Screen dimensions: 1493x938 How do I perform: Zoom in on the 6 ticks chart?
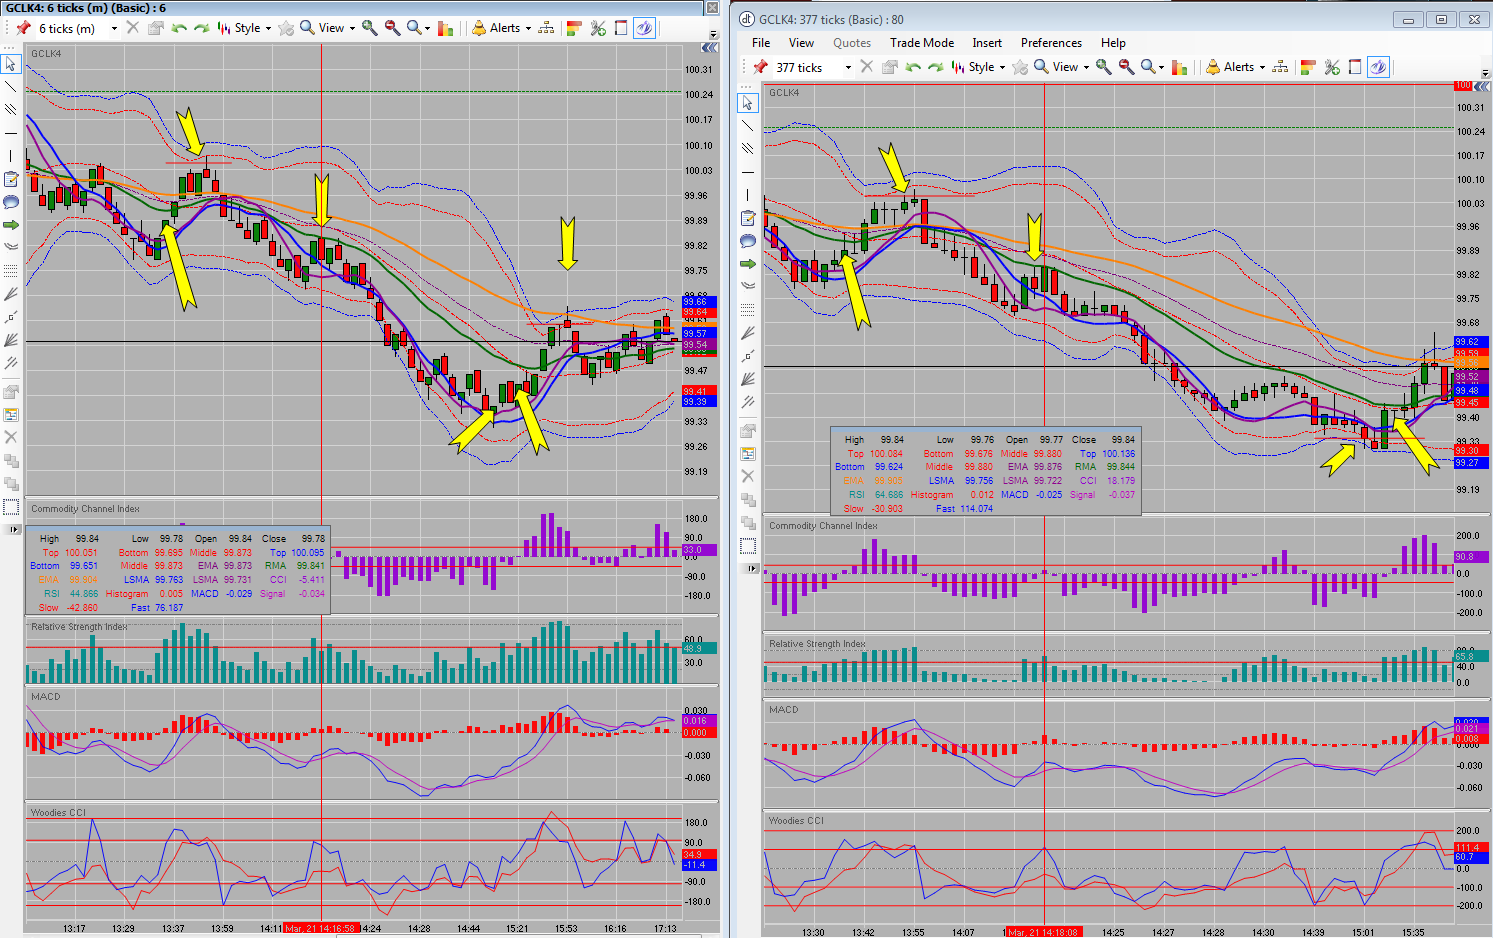[370, 28]
